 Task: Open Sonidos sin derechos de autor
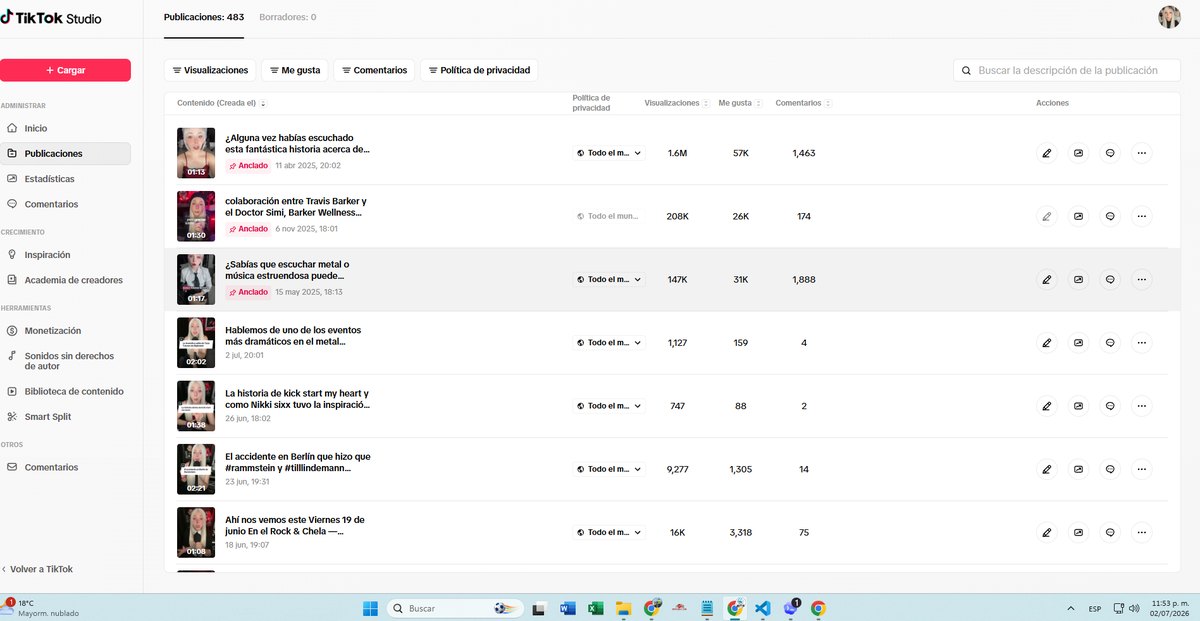pyautogui.click(x=65, y=361)
